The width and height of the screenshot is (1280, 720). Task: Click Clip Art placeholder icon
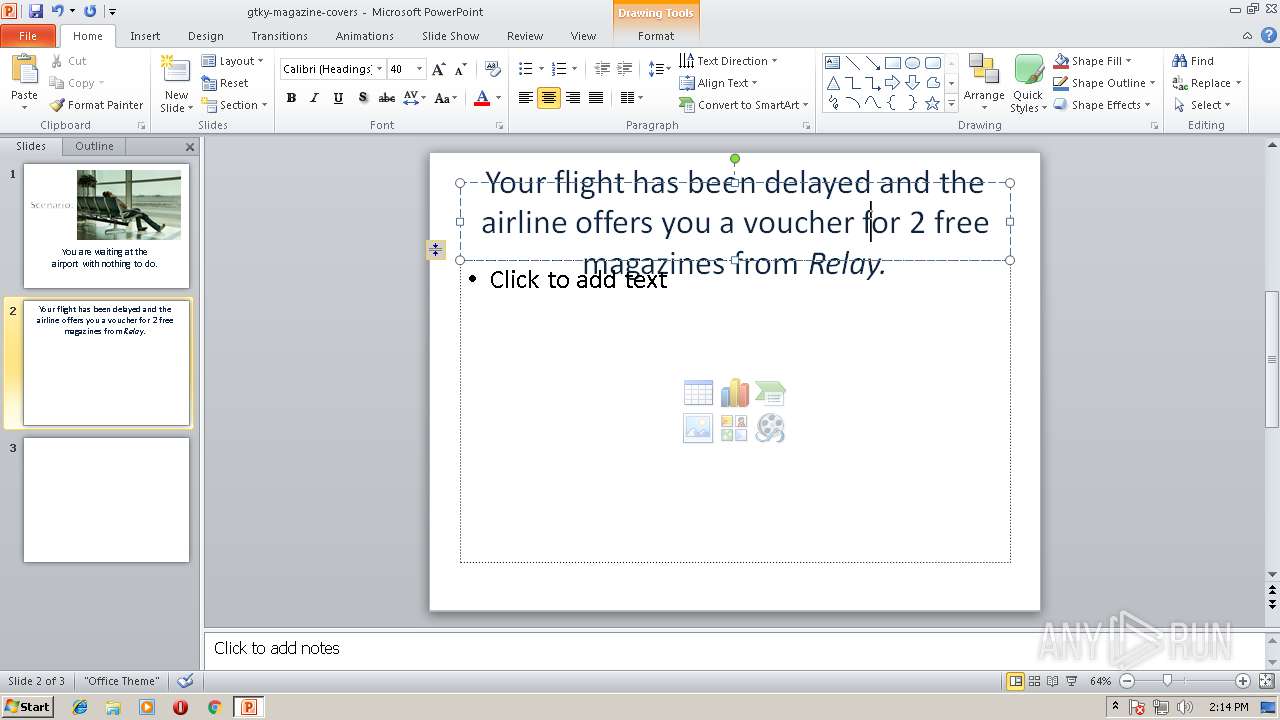[x=734, y=428]
